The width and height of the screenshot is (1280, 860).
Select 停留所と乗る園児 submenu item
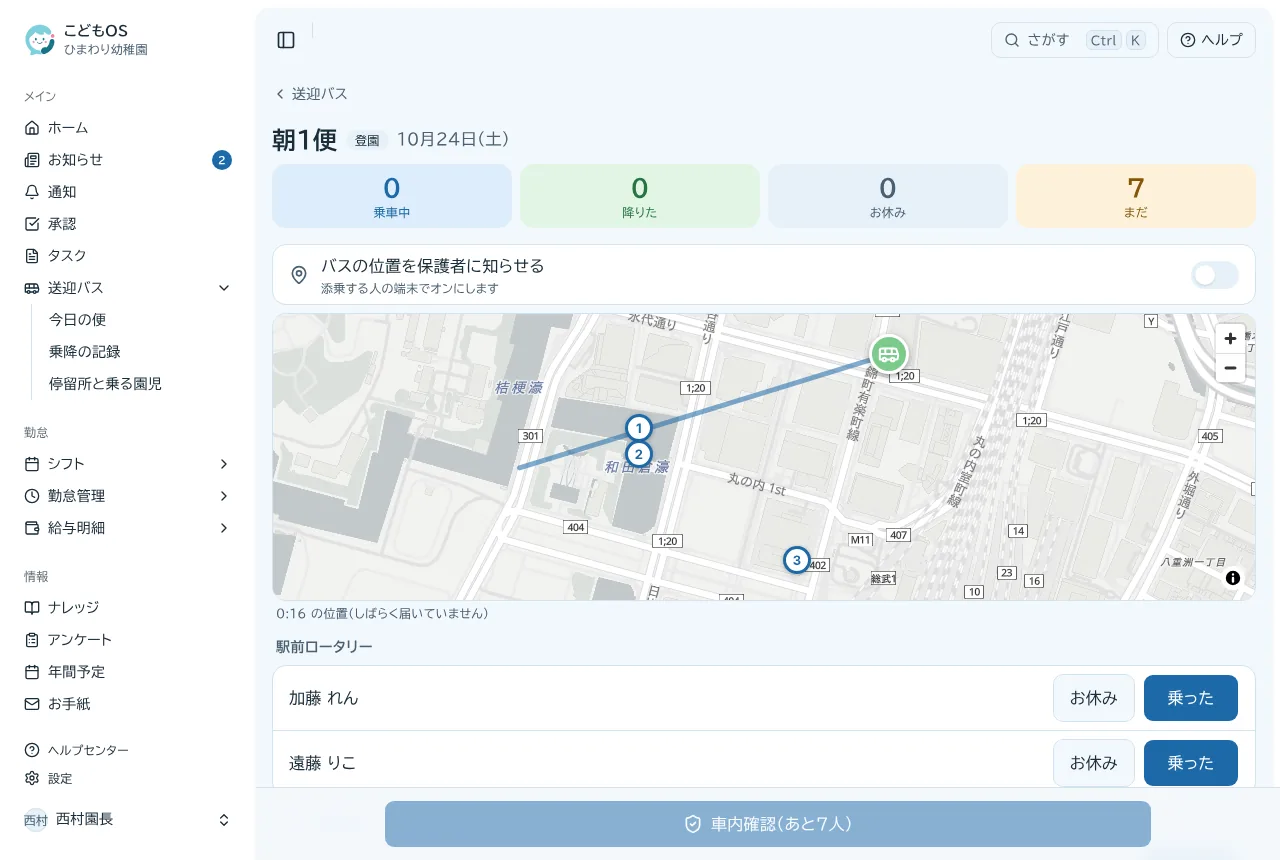click(136, 384)
